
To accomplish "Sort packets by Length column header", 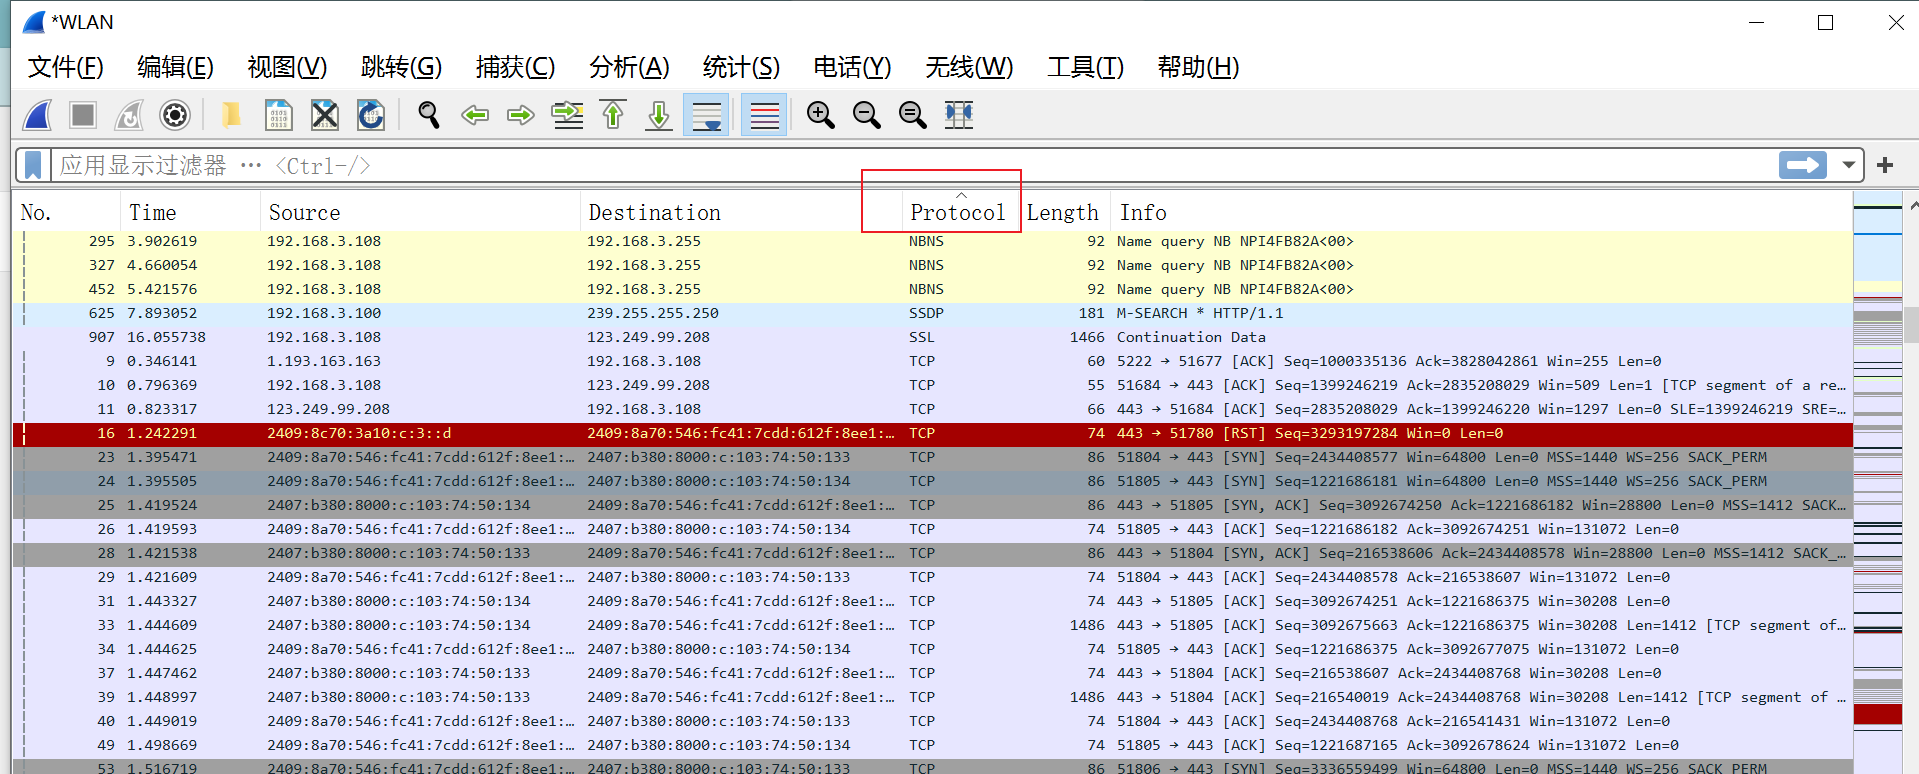I will pyautogui.click(x=1066, y=212).
